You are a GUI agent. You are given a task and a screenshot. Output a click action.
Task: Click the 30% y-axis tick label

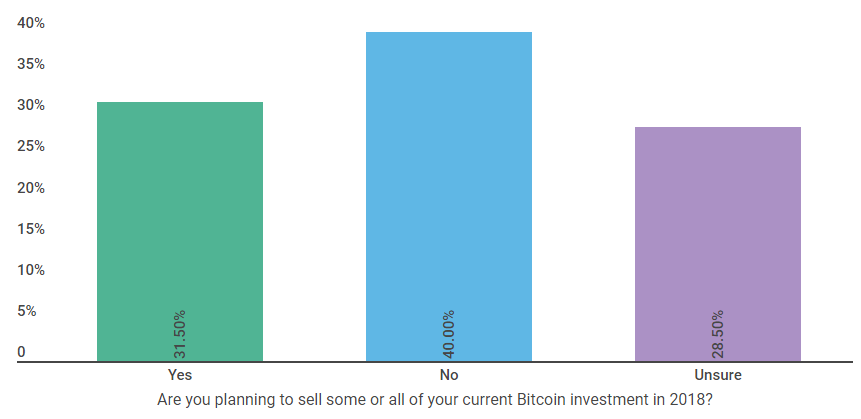tap(31, 105)
